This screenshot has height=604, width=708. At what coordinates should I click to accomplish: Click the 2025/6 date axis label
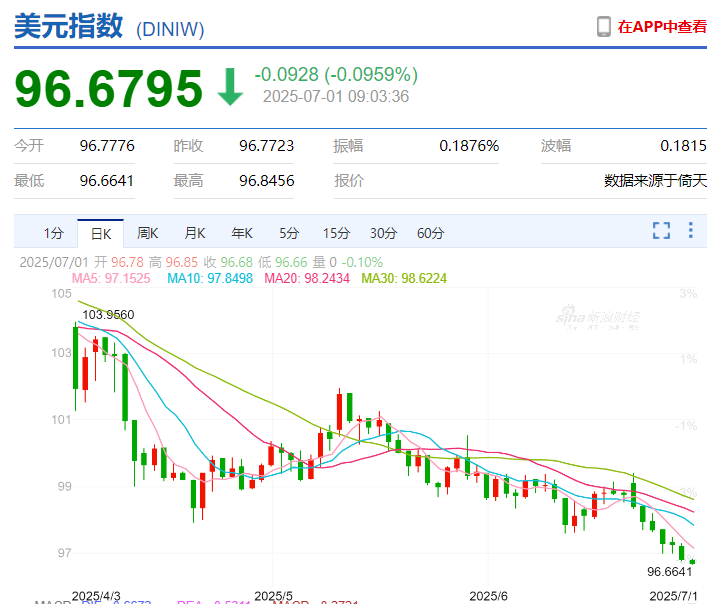[489, 596]
